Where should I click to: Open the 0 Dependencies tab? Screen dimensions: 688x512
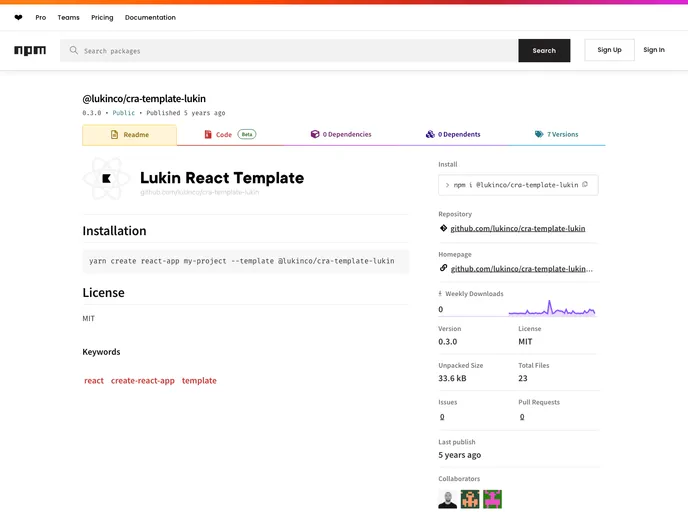click(341, 134)
